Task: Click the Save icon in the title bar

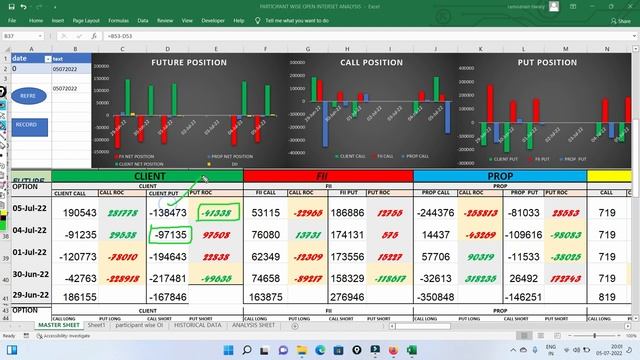Action: (x=11, y=7)
